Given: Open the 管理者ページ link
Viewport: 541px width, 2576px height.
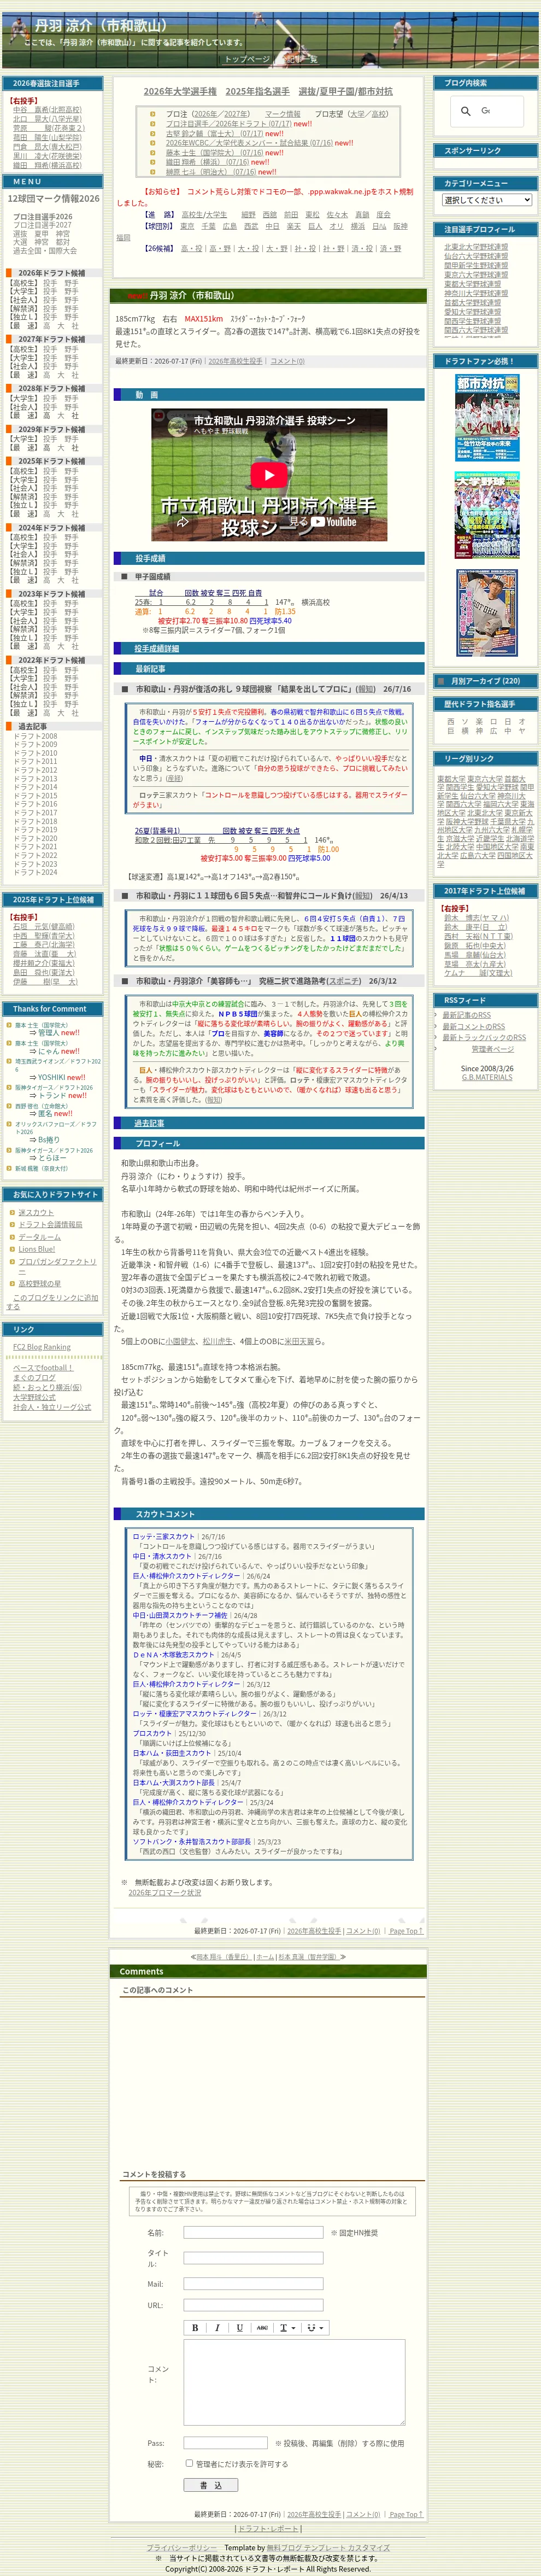Looking at the screenshot, I should pos(492,1049).
